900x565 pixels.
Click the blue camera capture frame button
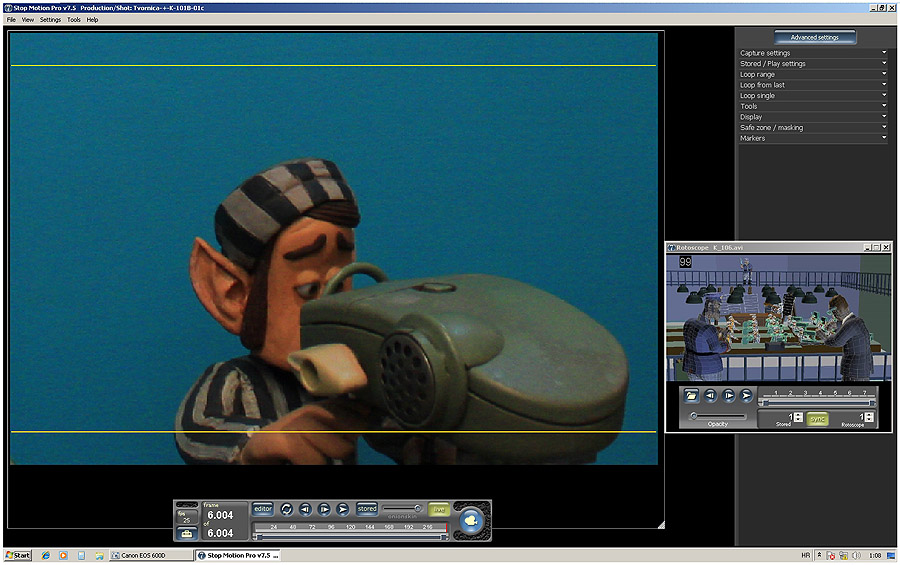coord(471,521)
